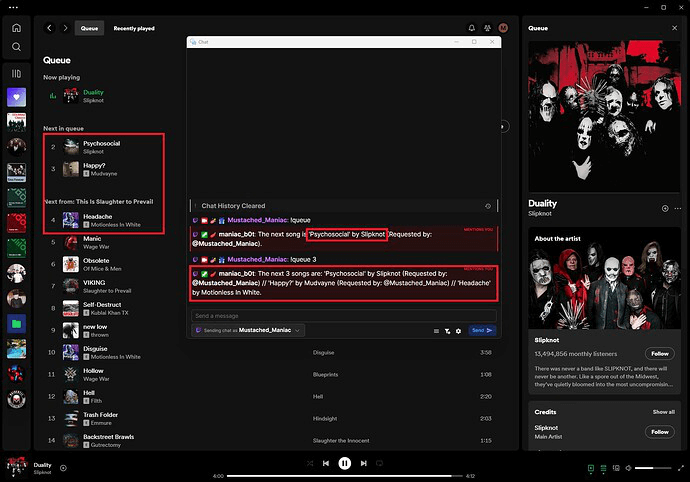The width and height of the screenshot is (690, 482).
Task: Open Liked Songs playlist heart tile
Action: (x=16, y=97)
